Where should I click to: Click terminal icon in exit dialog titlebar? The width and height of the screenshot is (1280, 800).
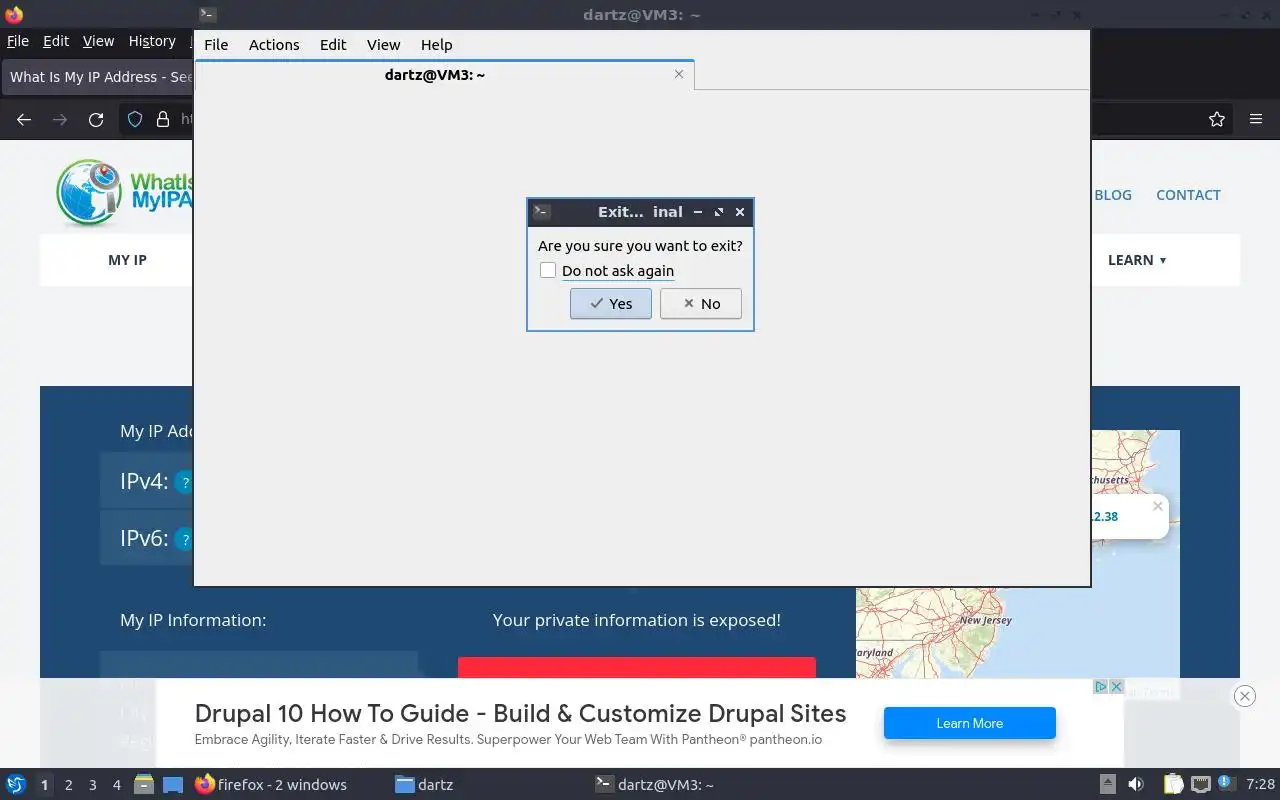[x=542, y=212]
